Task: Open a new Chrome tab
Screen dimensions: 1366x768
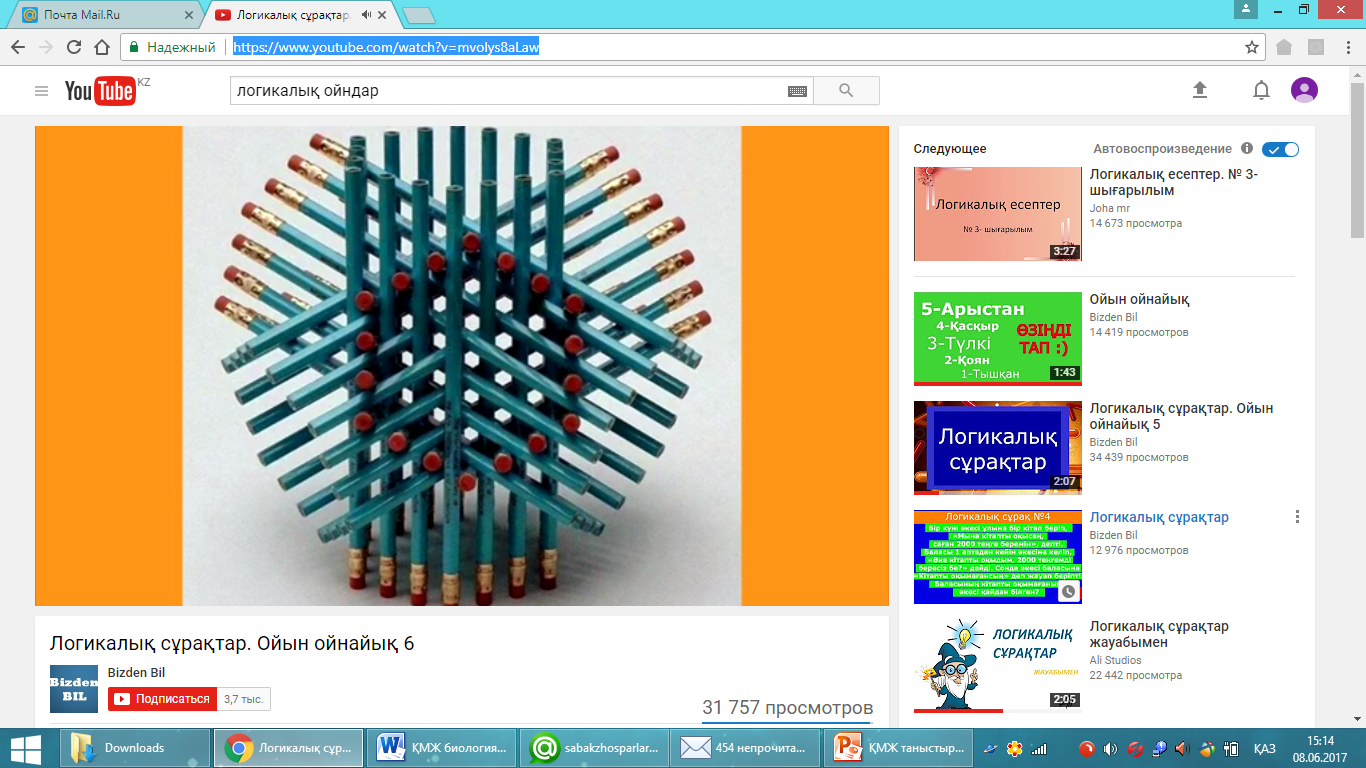Action: (x=418, y=15)
